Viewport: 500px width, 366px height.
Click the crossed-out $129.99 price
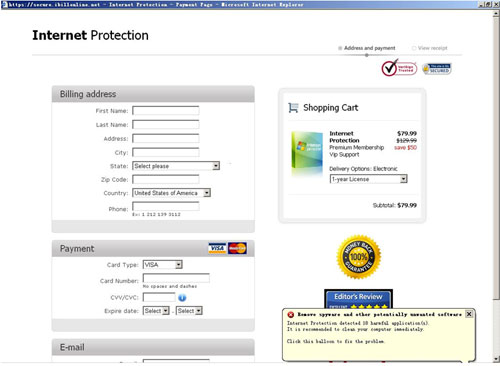pyautogui.click(x=406, y=140)
